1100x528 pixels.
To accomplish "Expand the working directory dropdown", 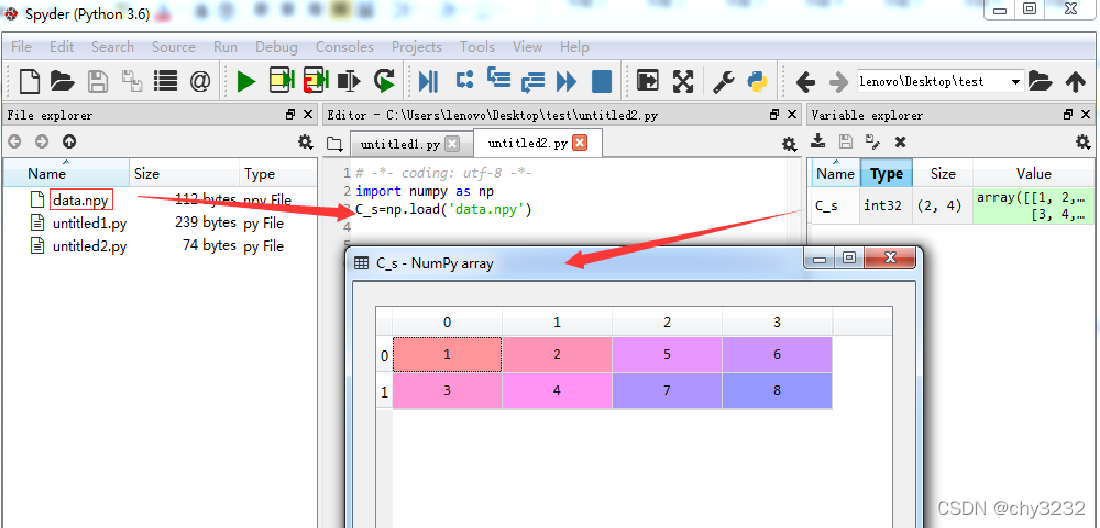I will [1015, 83].
